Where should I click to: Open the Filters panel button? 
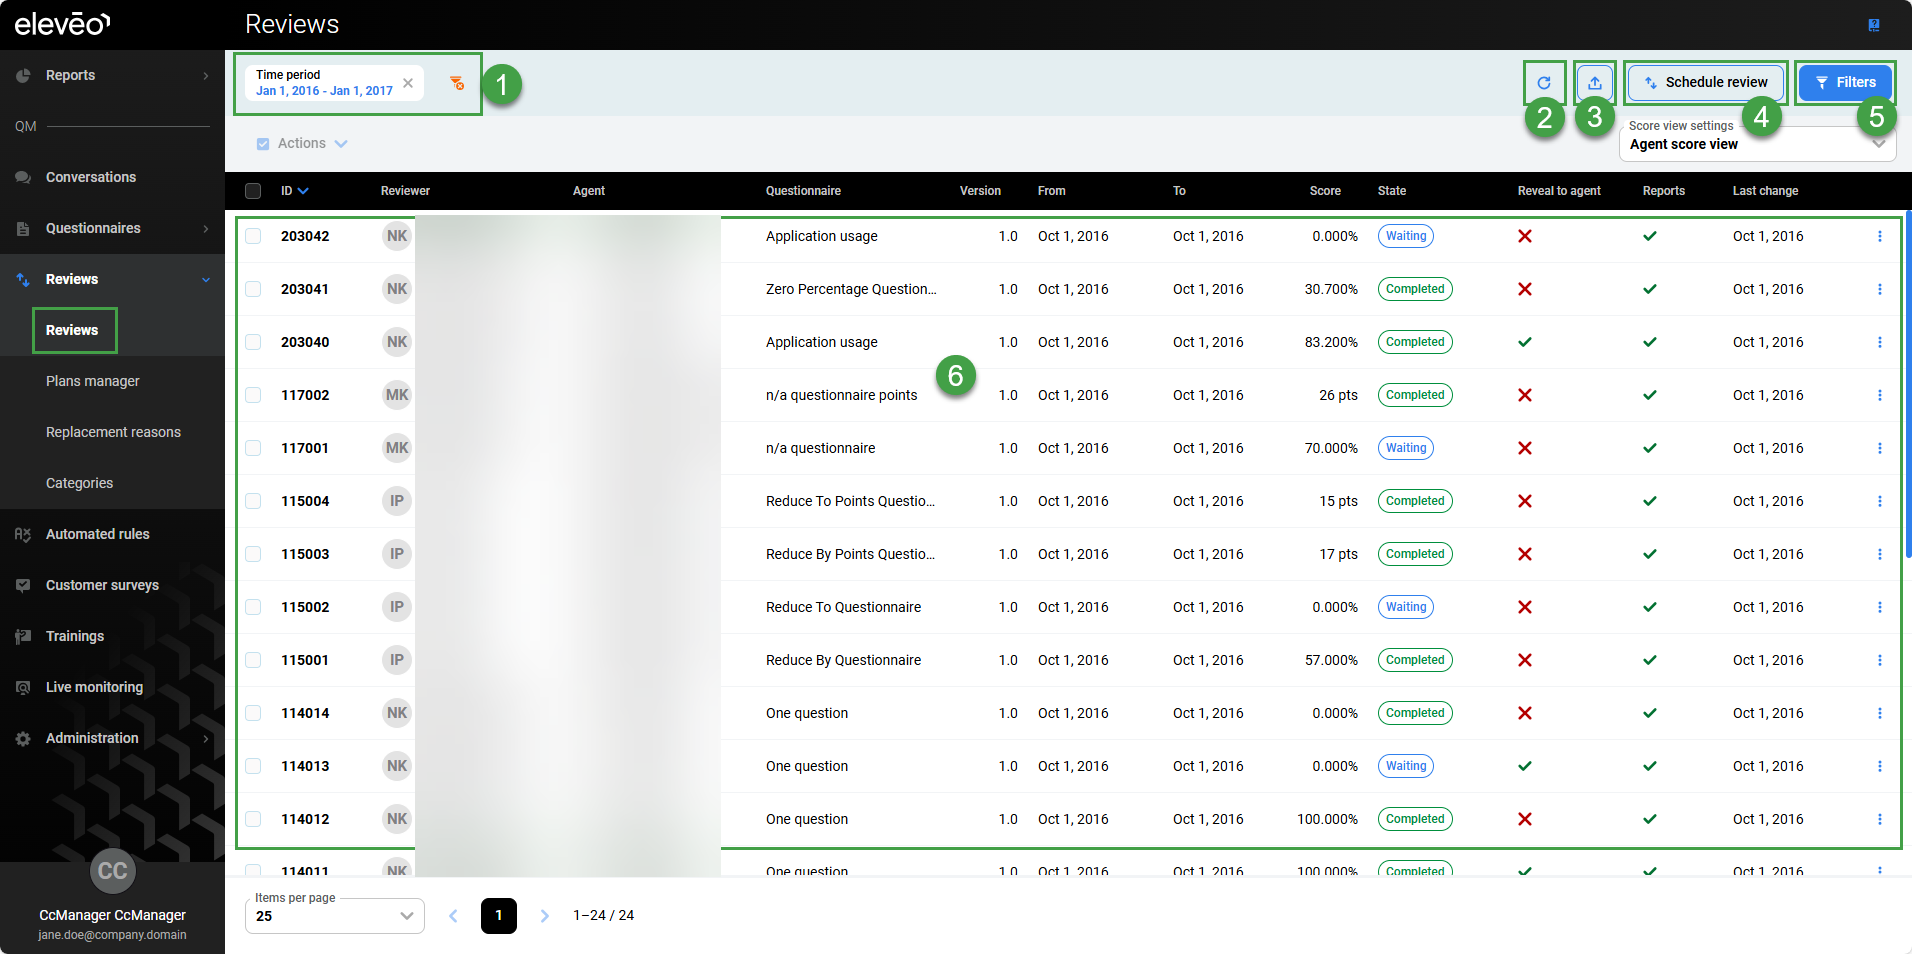1845,83
